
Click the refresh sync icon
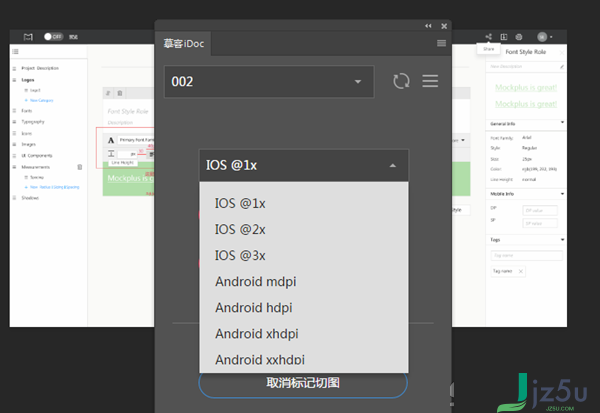click(401, 81)
